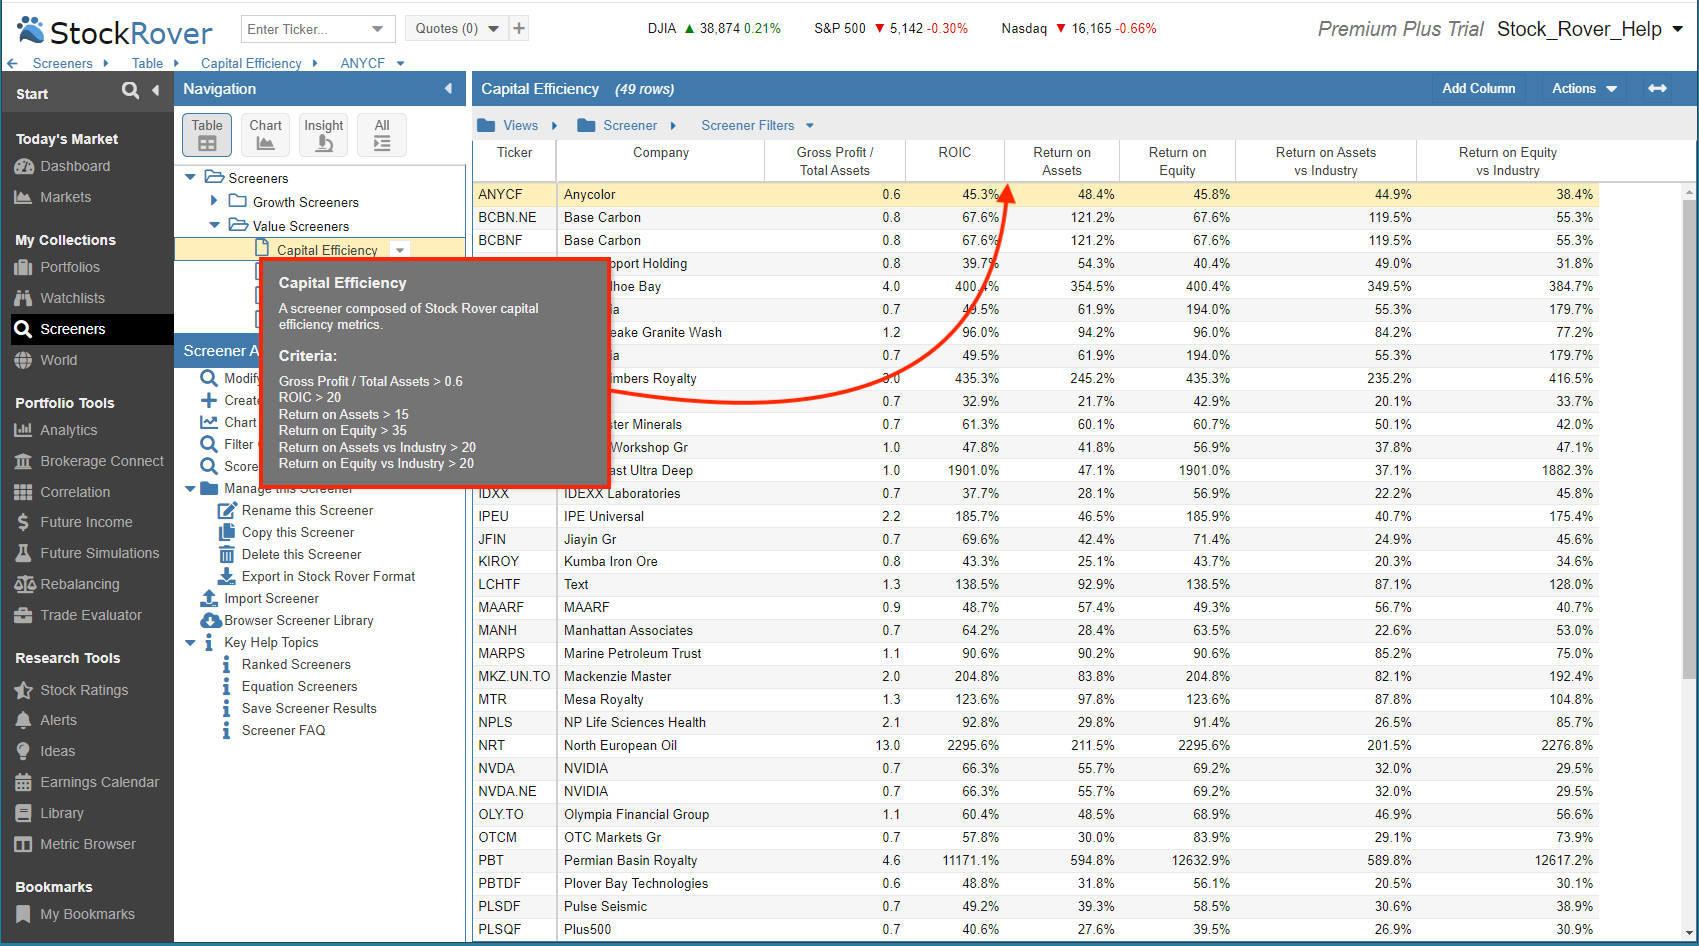Open Markets in sidebar

(65, 197)
